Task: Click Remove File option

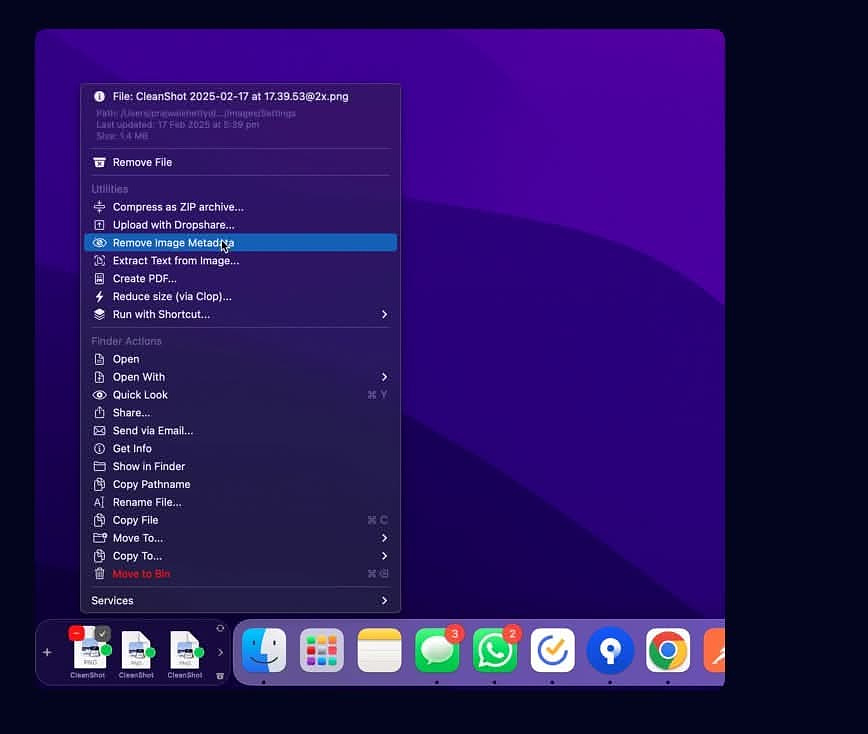Action: pos(142,162)
